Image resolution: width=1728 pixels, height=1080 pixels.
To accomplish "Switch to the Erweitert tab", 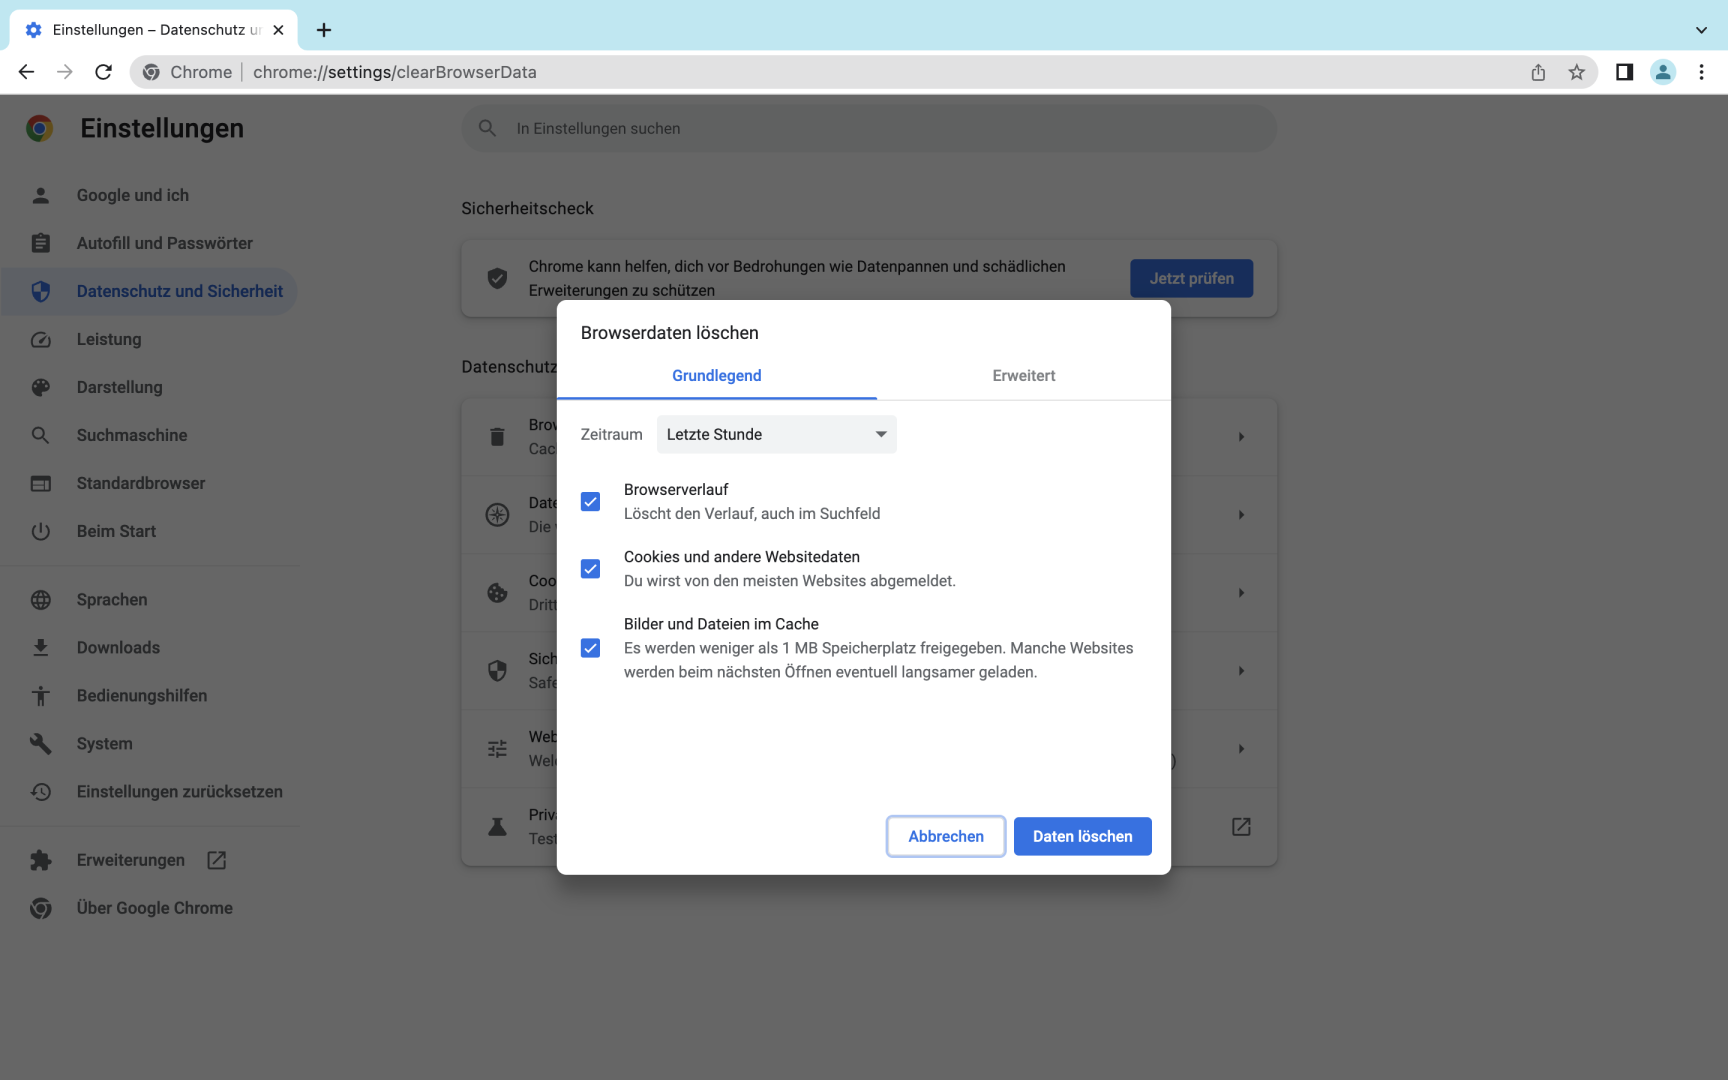I will click(1023, 375).
